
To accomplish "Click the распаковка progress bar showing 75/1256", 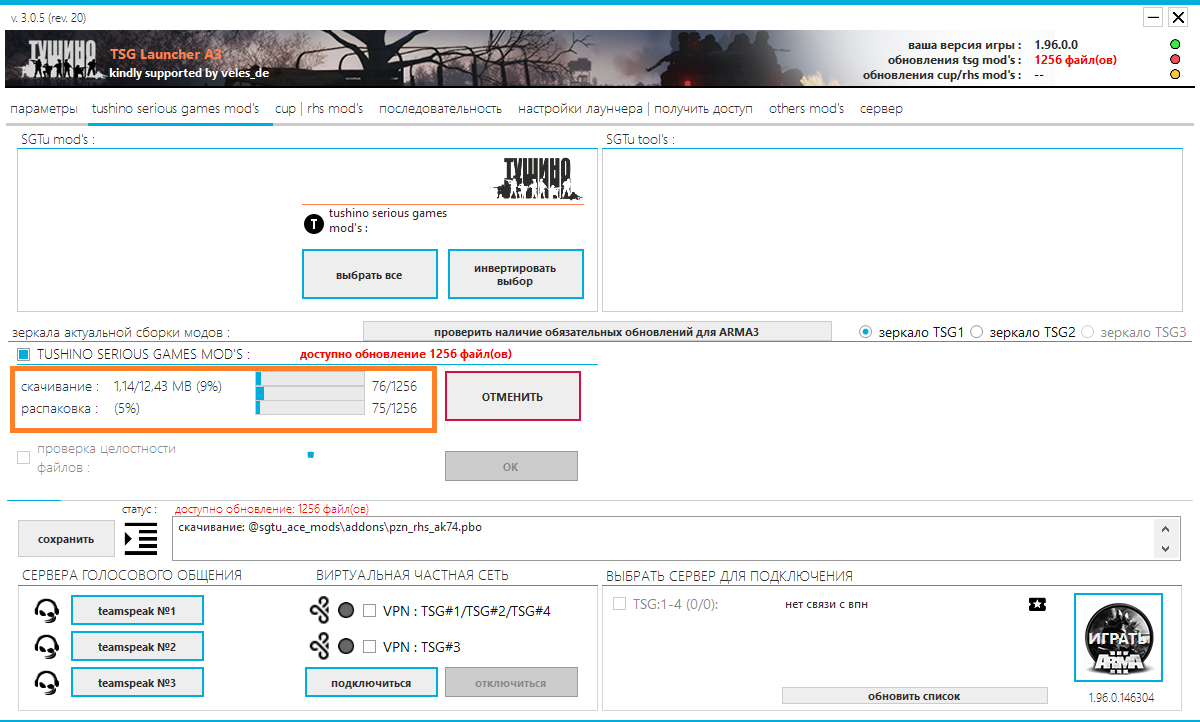I will (310, 408).
